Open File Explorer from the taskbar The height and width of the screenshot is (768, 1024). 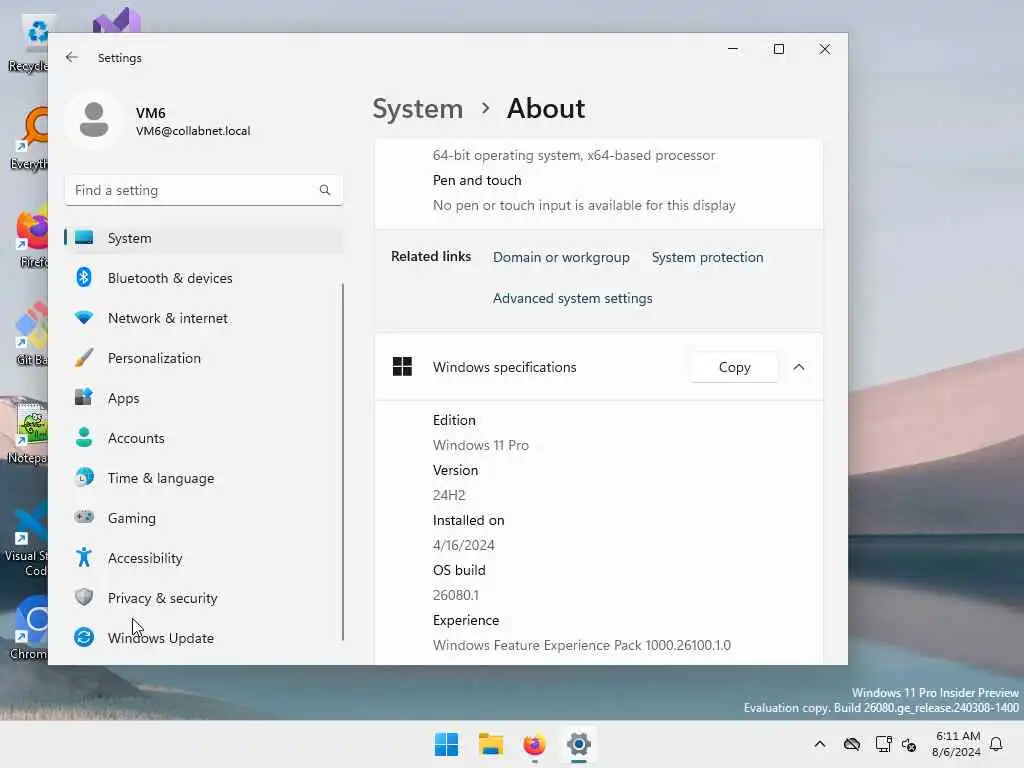(x=490, y=744)
